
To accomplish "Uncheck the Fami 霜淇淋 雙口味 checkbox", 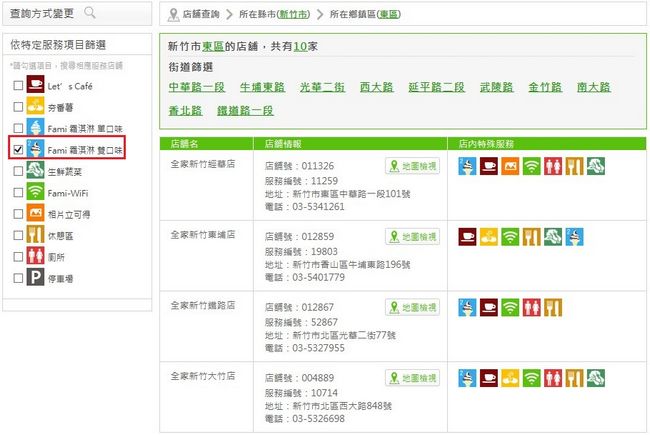I will 18,149.
